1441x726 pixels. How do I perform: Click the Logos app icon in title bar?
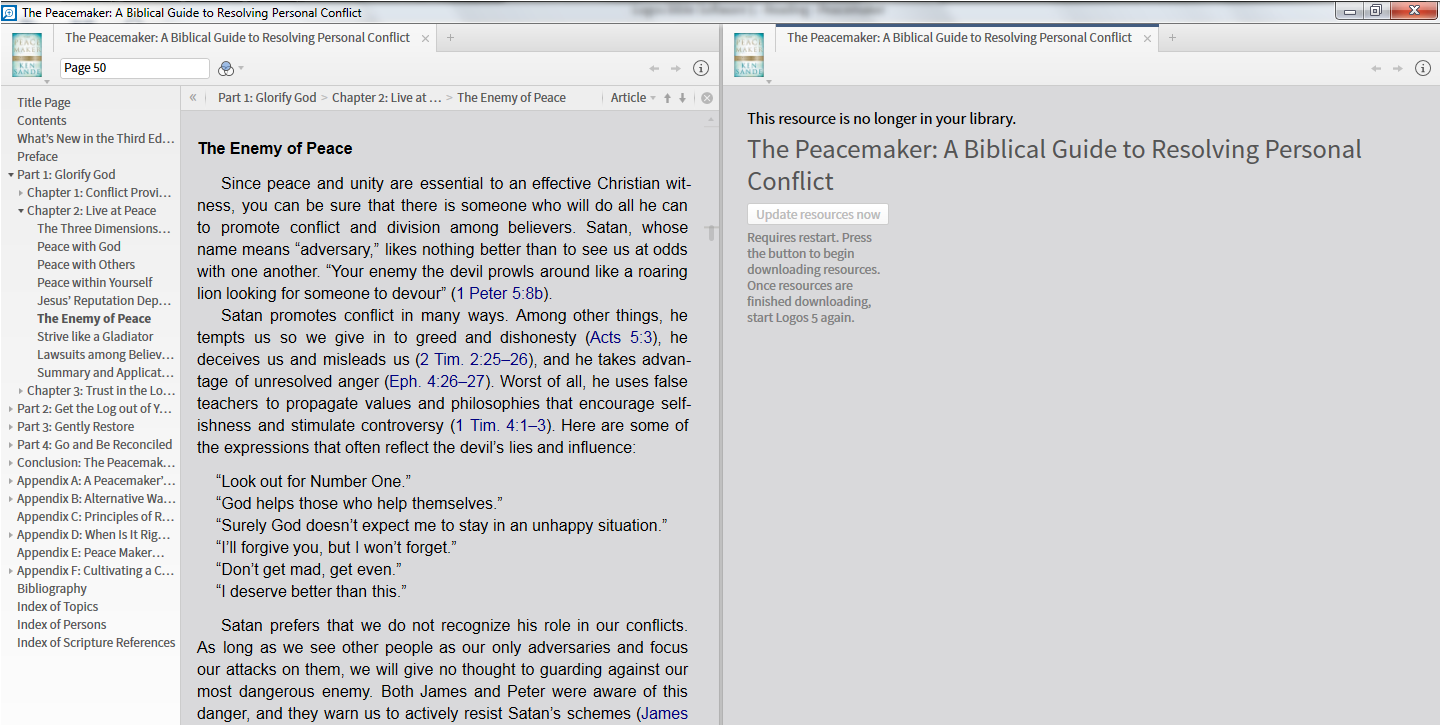point(9,12)
